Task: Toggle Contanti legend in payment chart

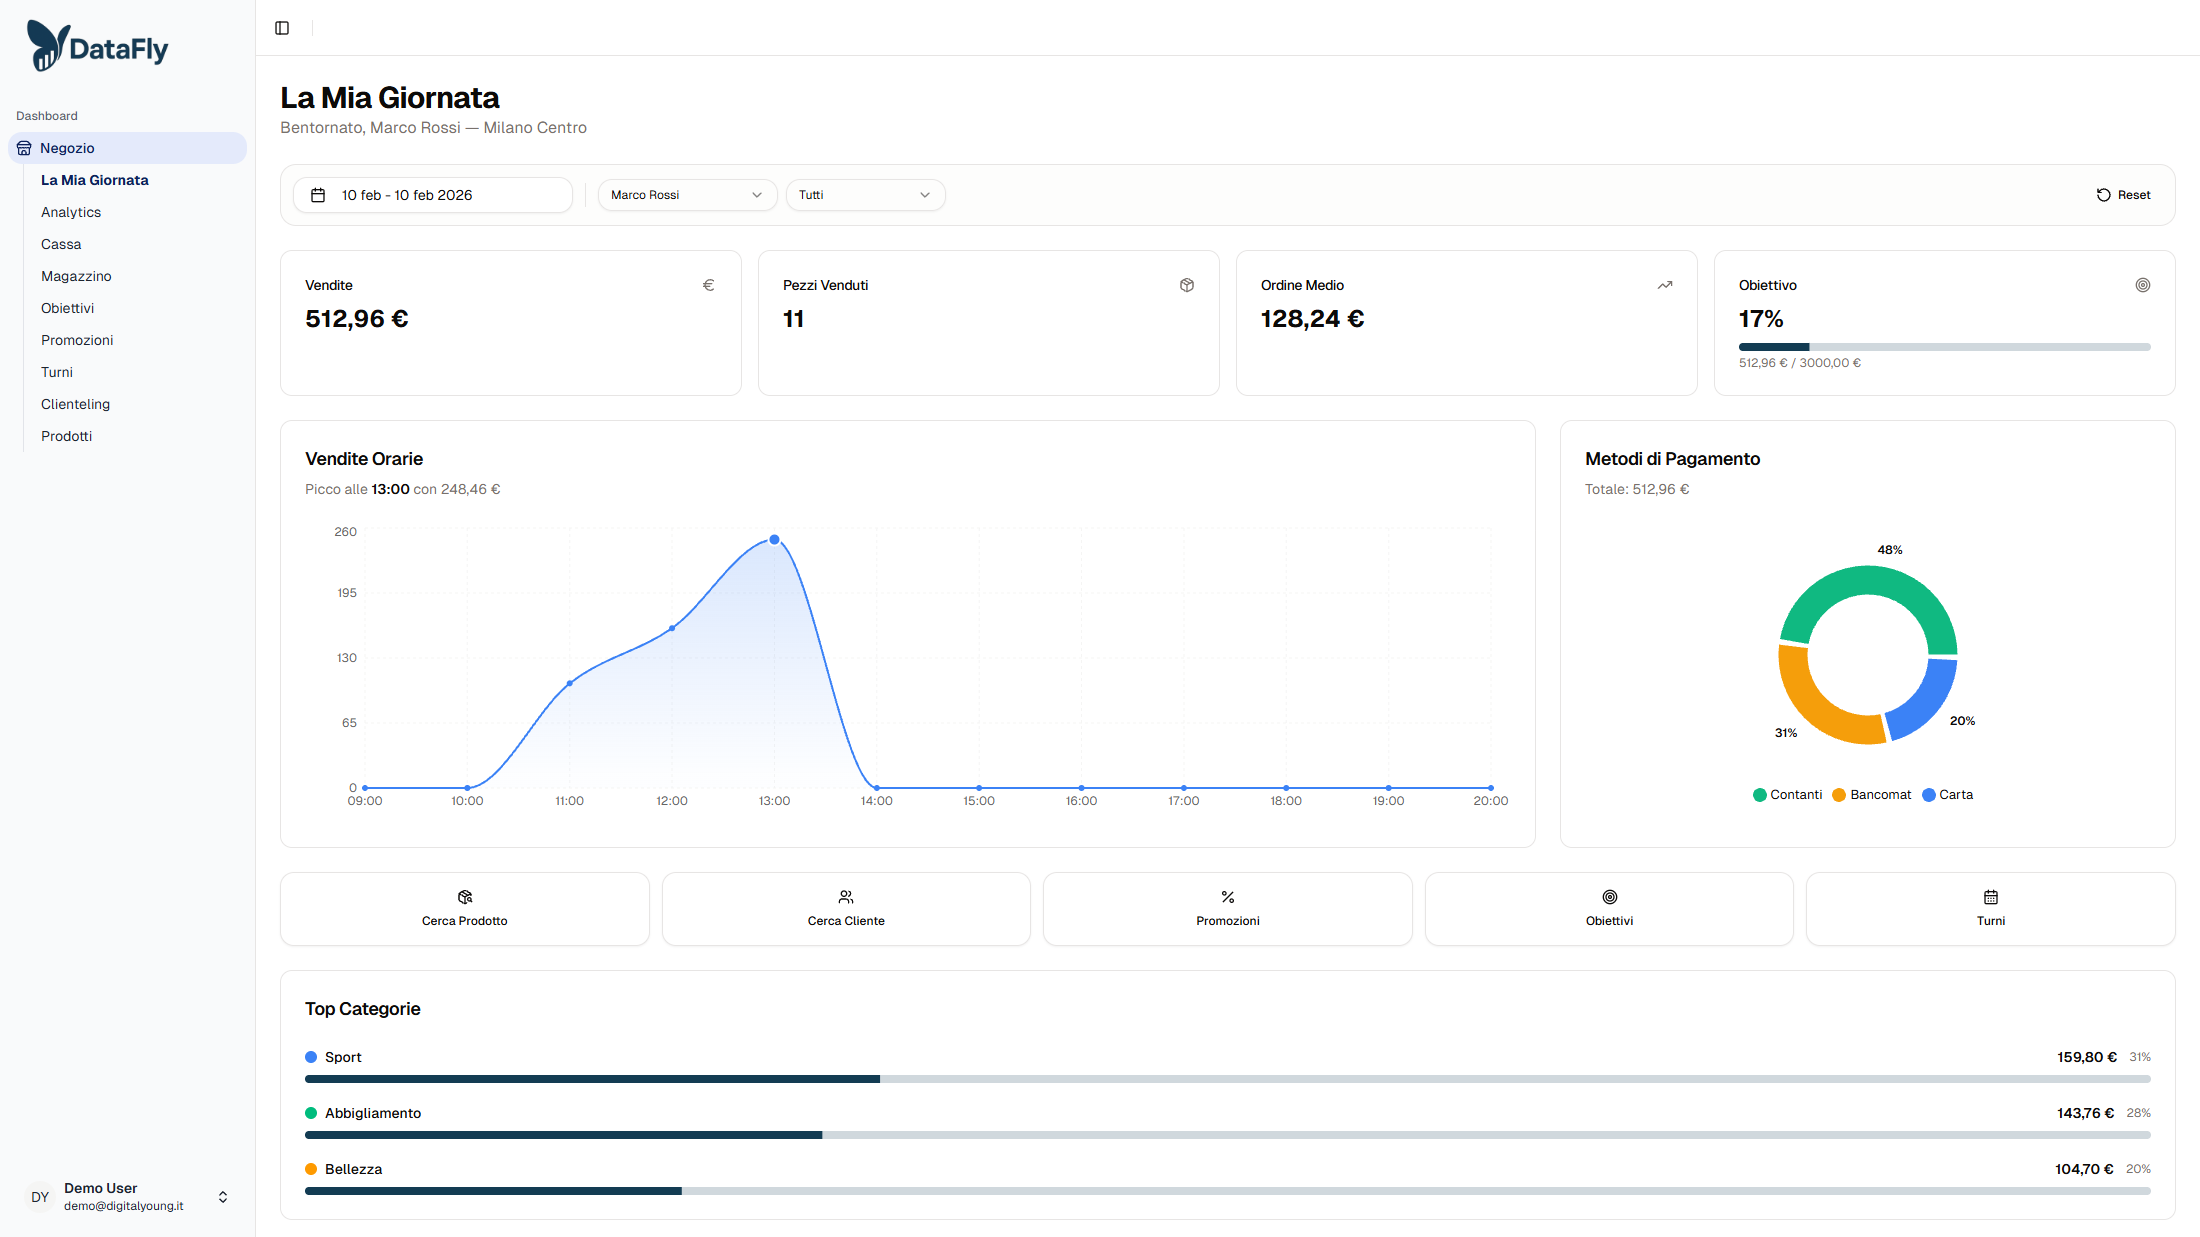Action: point(1787,795)
